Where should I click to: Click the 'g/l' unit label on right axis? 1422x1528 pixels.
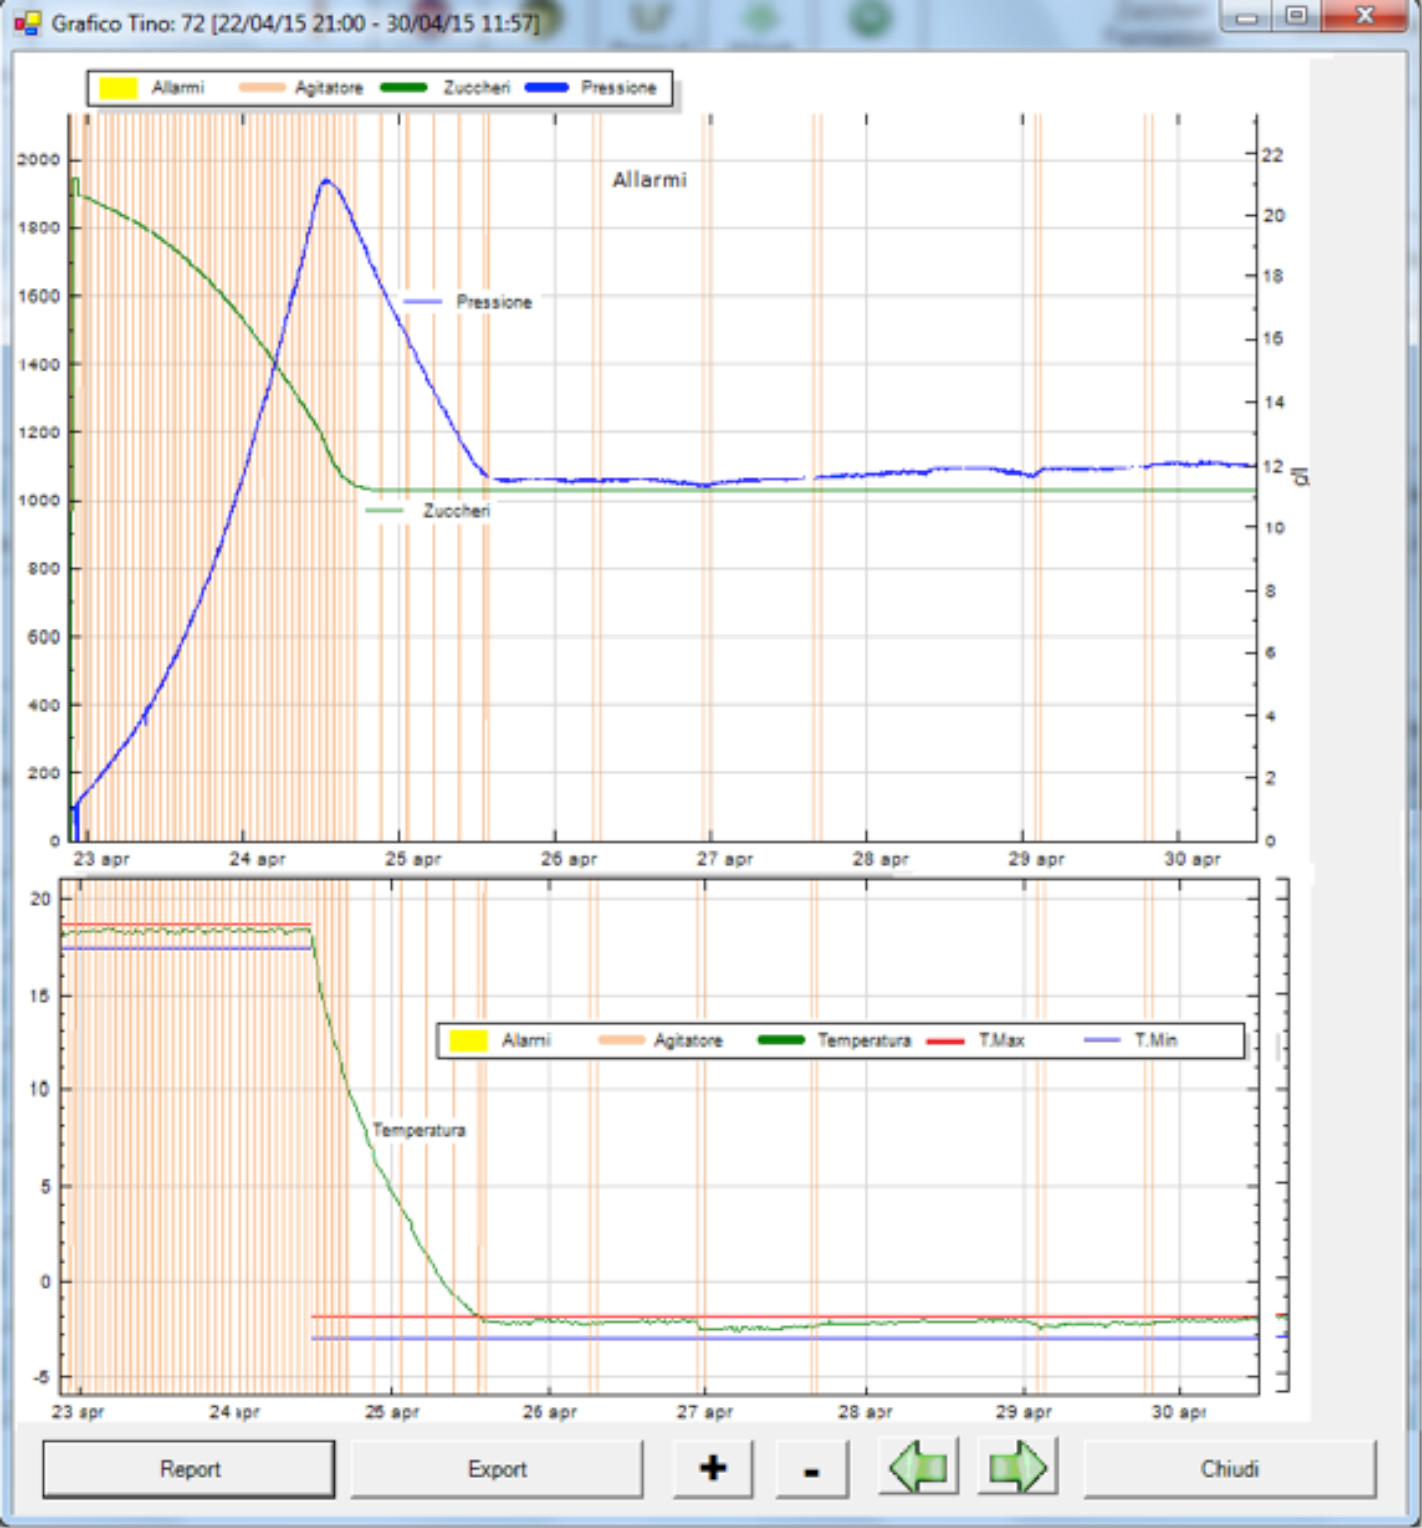click(1300, 476)
